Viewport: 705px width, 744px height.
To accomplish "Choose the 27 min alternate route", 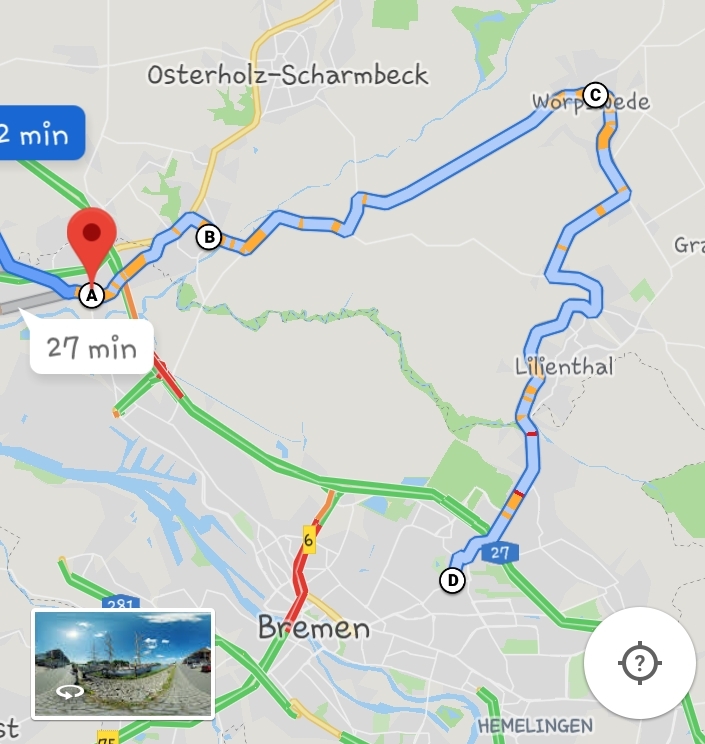I will click(92, 347).
